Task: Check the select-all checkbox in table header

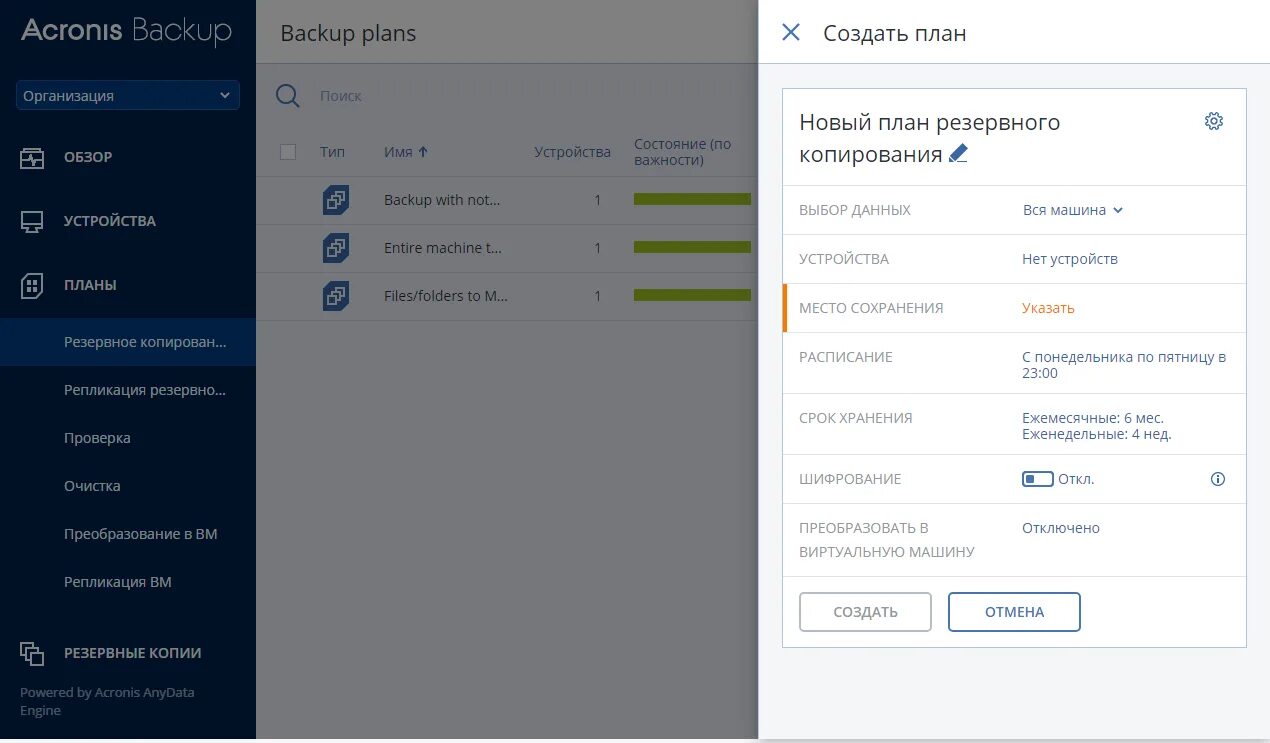Action: click(x=288, y=152)
